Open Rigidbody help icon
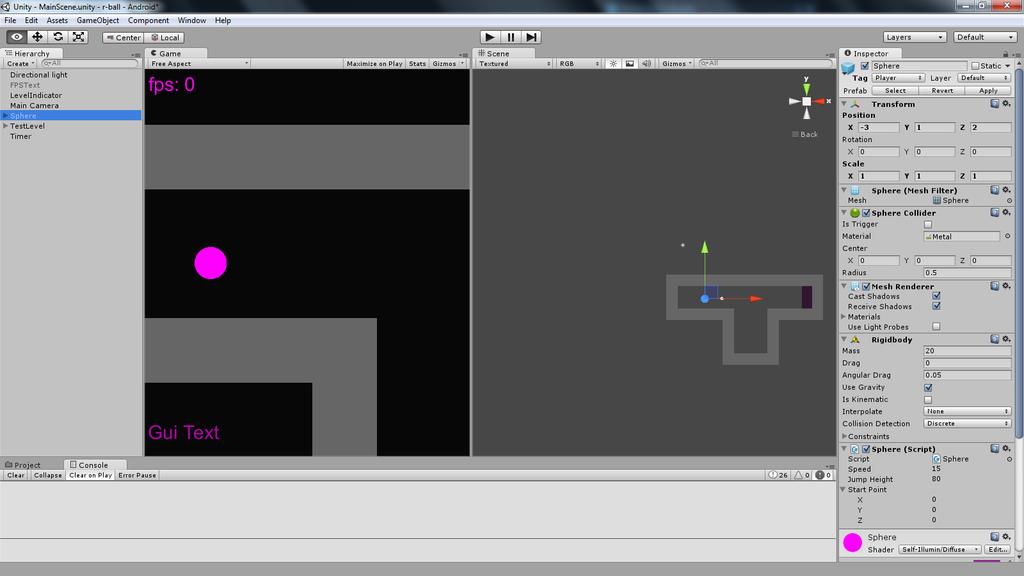1024x576 pixels. [995, 340]
